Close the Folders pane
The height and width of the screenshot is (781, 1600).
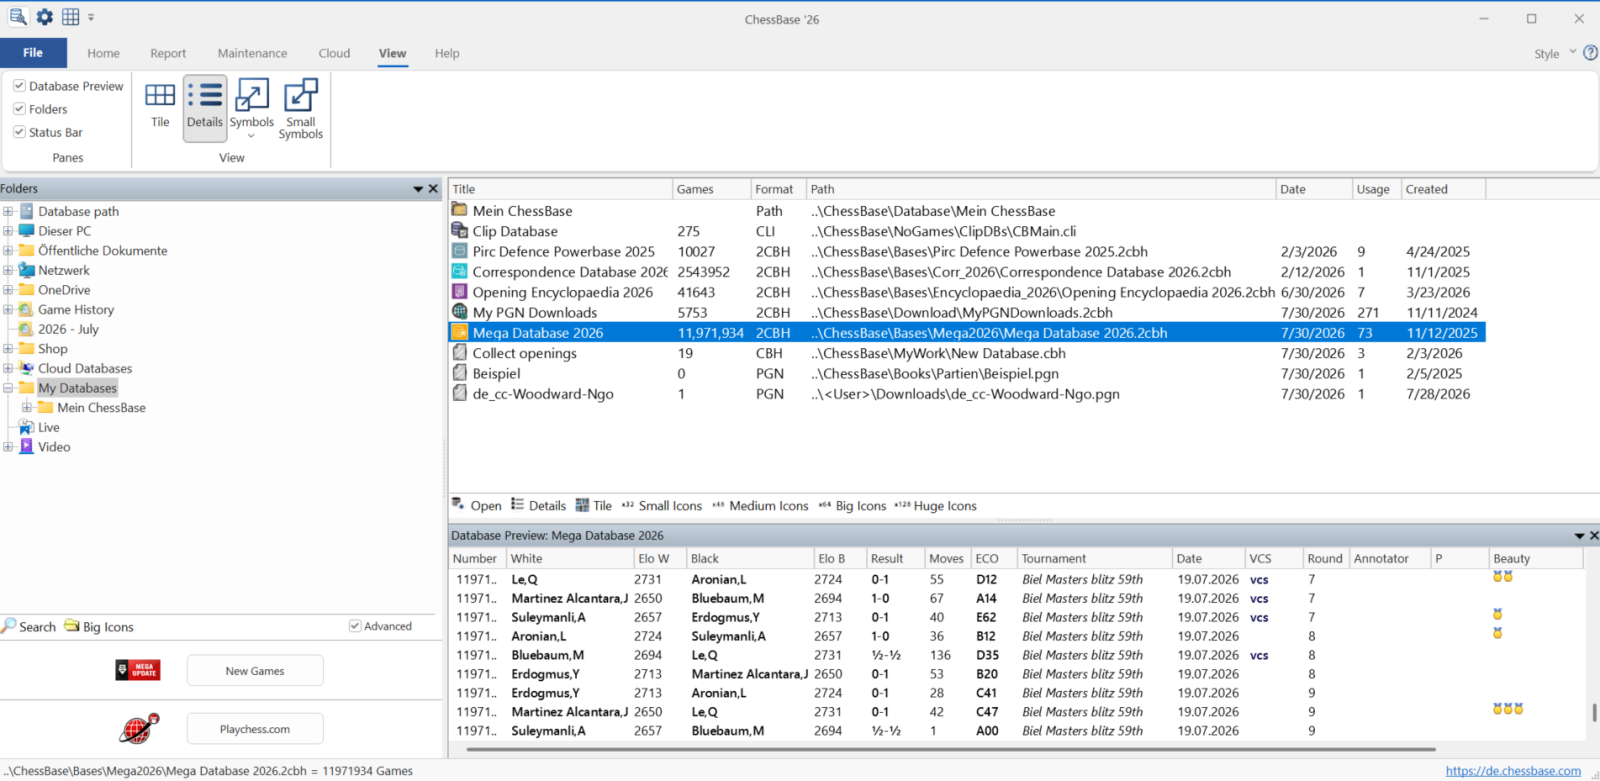[433, 189]
